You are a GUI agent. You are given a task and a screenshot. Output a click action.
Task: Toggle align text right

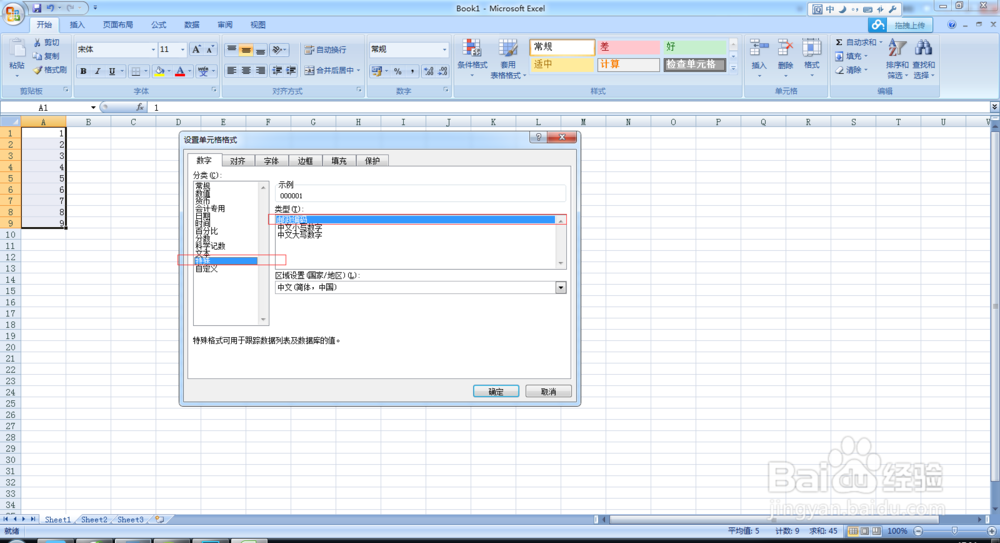(x=260, y=71)
